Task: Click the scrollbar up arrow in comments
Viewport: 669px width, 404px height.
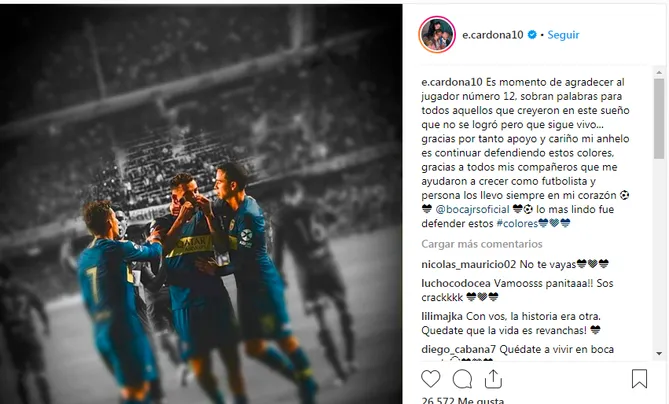Action: pyautogui.click(x=659, y=73)
